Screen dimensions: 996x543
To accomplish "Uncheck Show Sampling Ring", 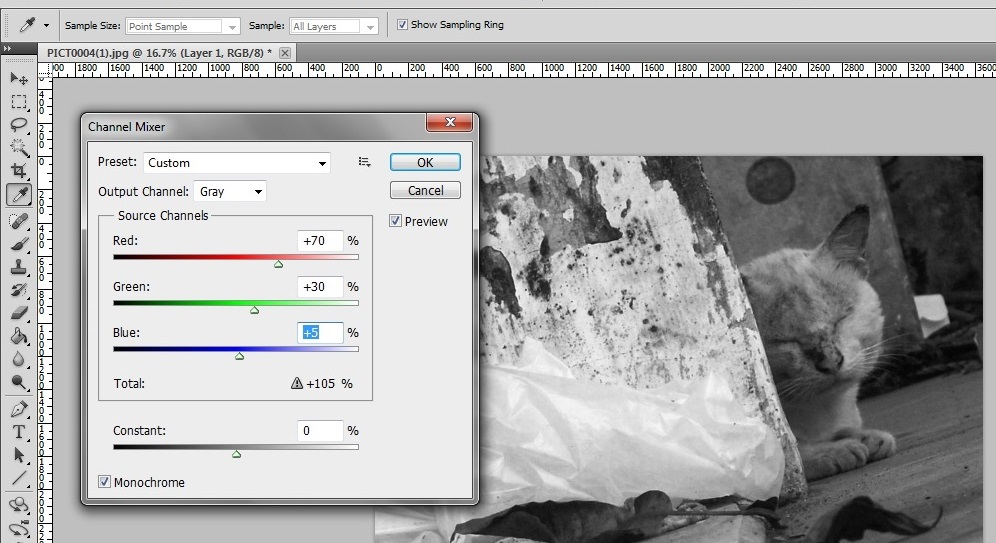I will pos(402,25).
